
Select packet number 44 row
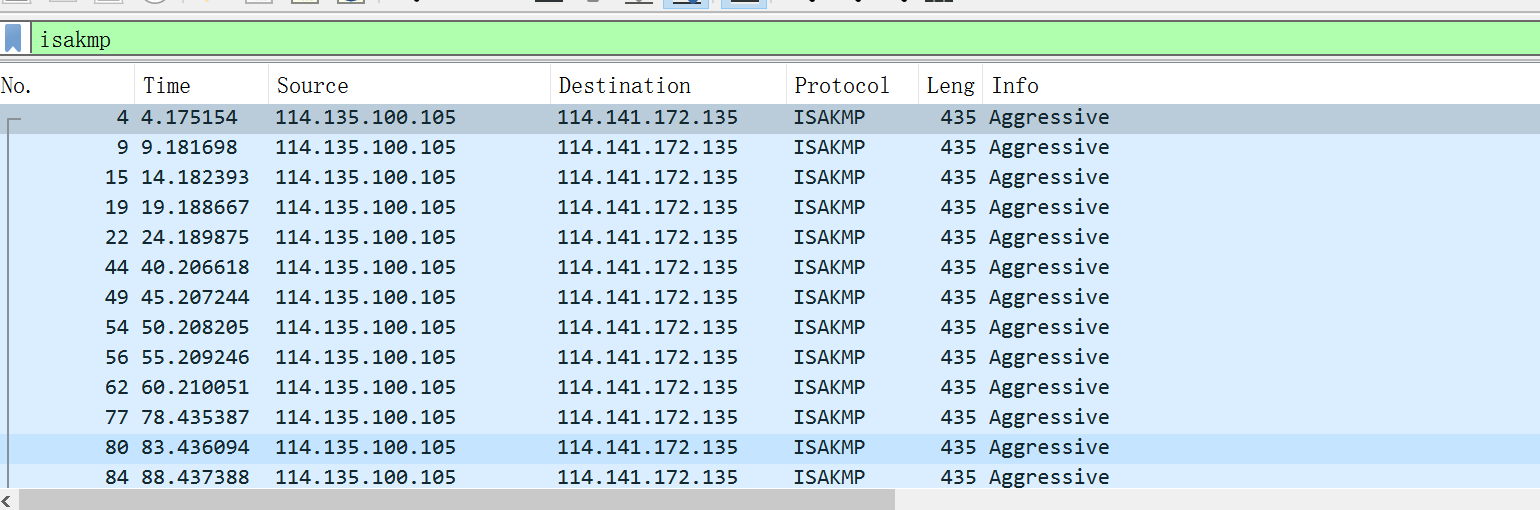point(400,268)
